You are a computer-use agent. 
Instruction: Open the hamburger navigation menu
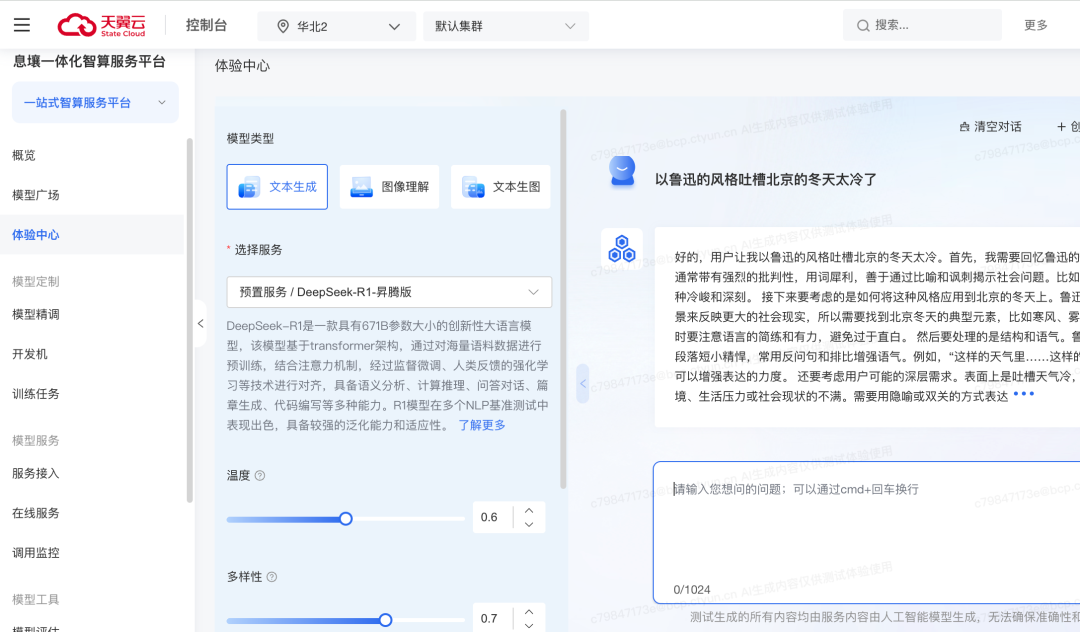pyautogui.click(x=22, y=25)
